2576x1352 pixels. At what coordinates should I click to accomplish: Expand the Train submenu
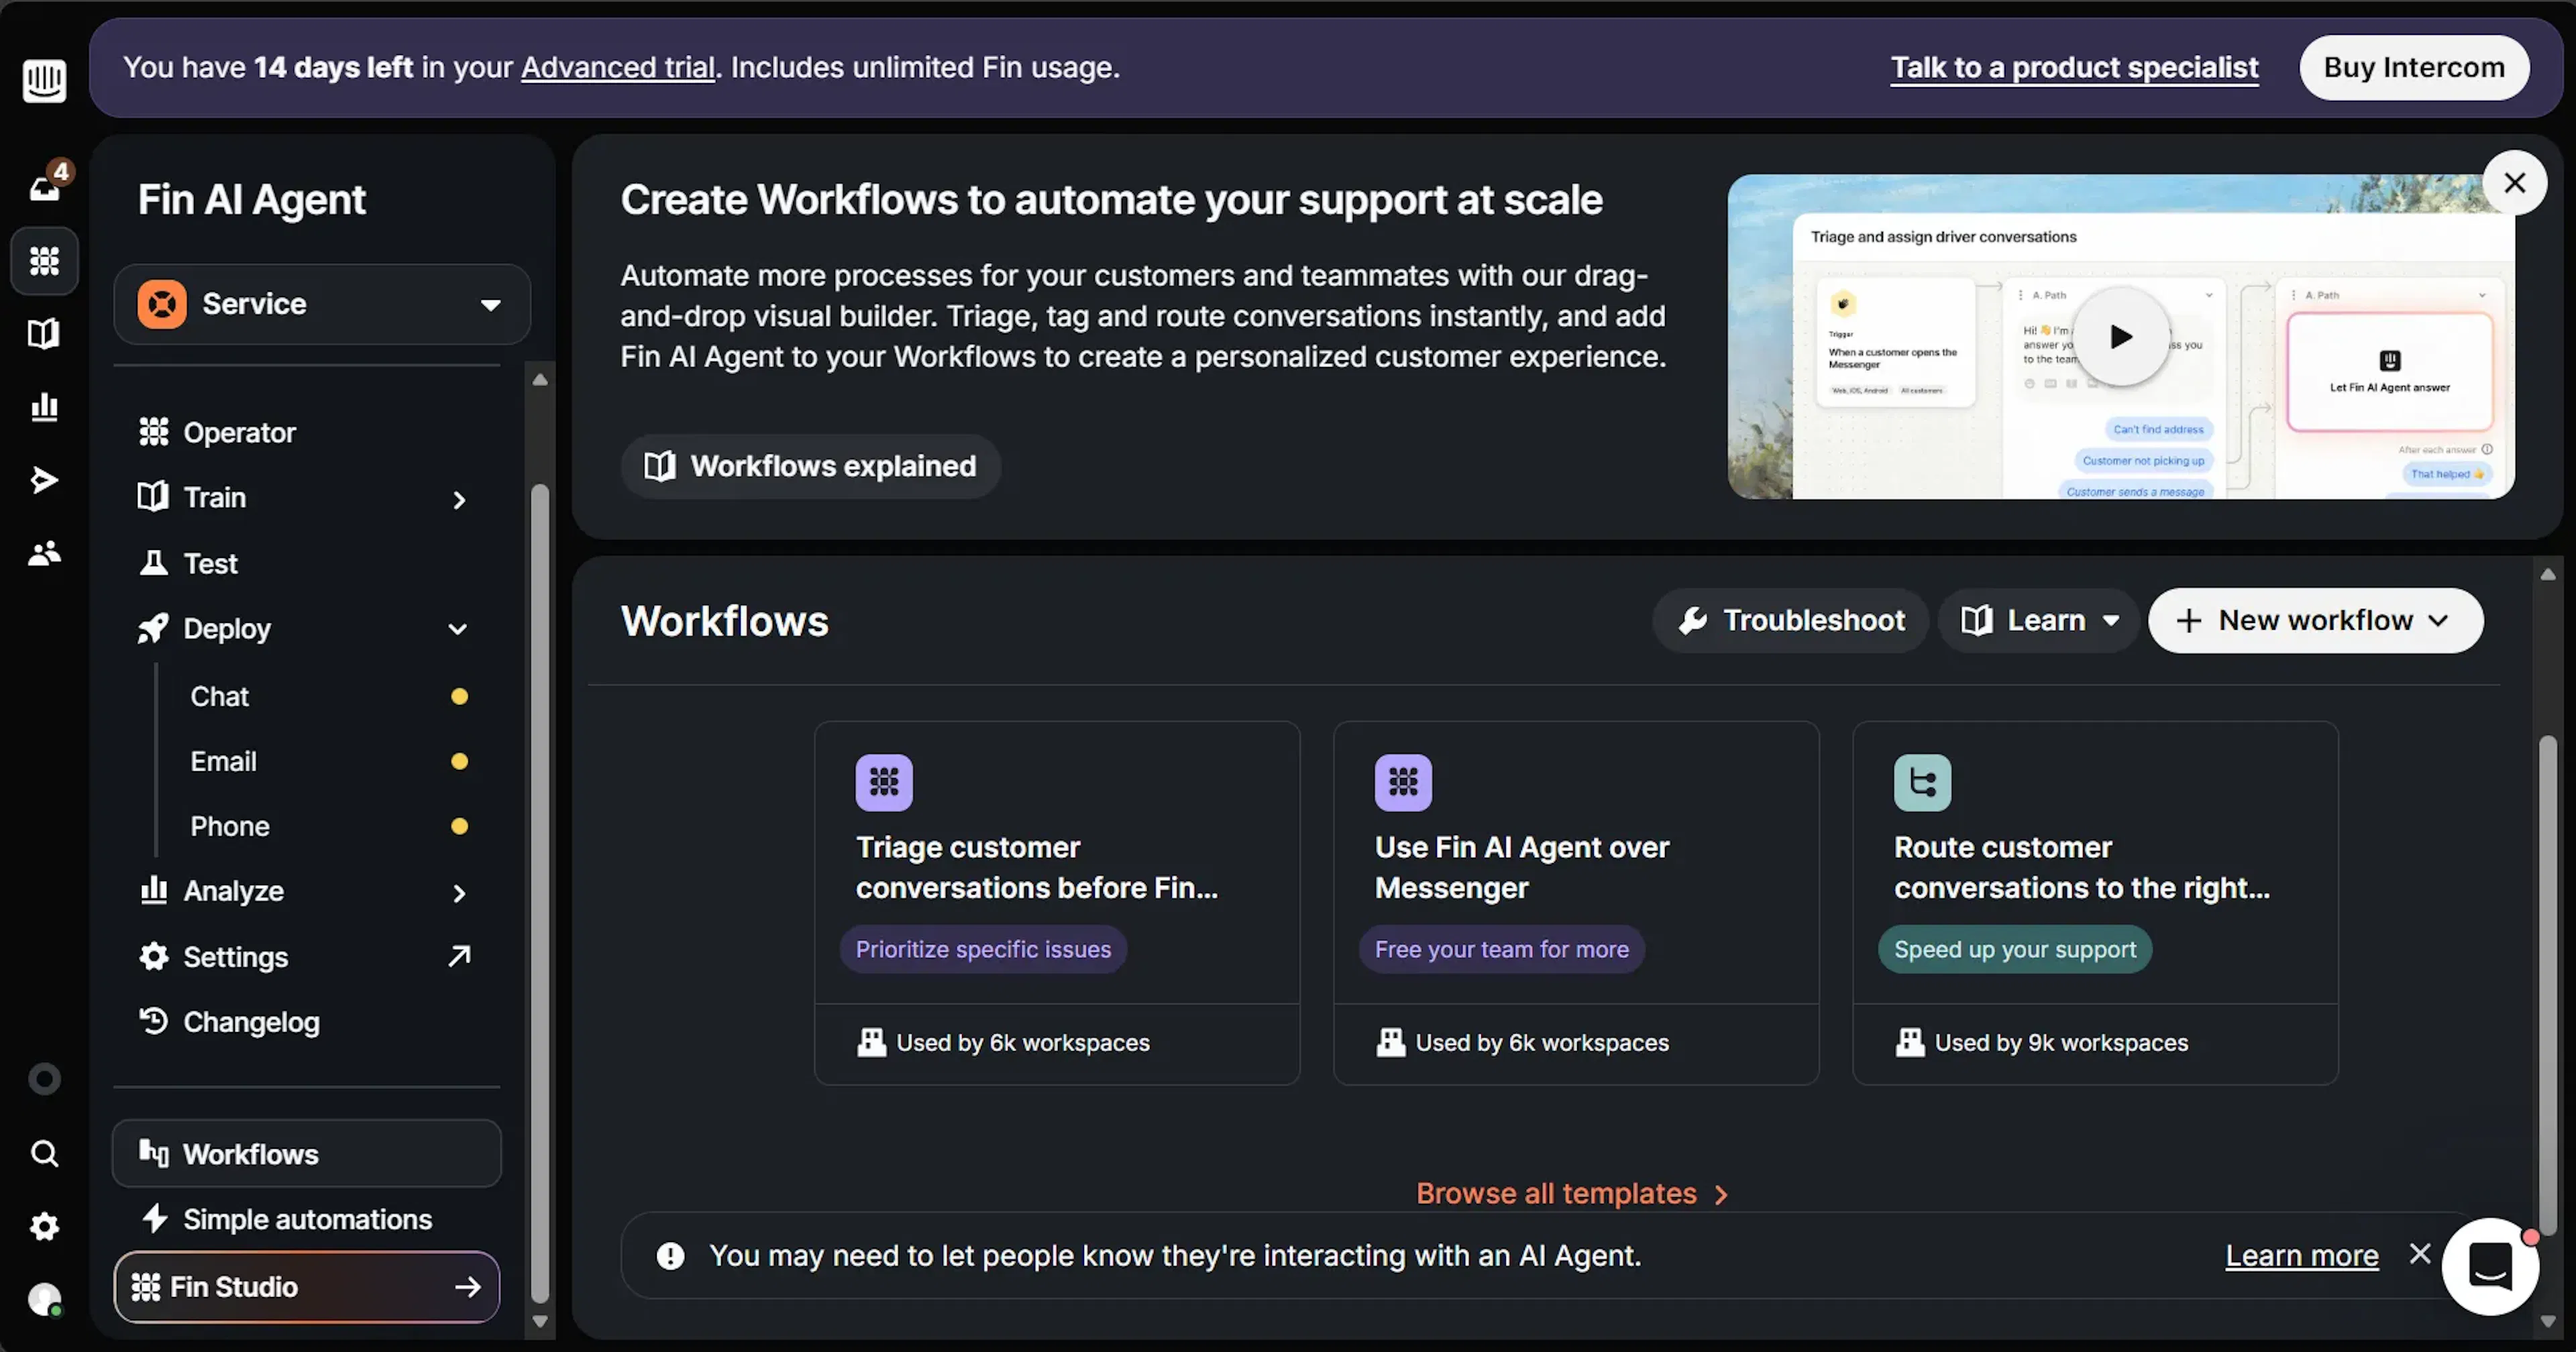tap(459, 499)
